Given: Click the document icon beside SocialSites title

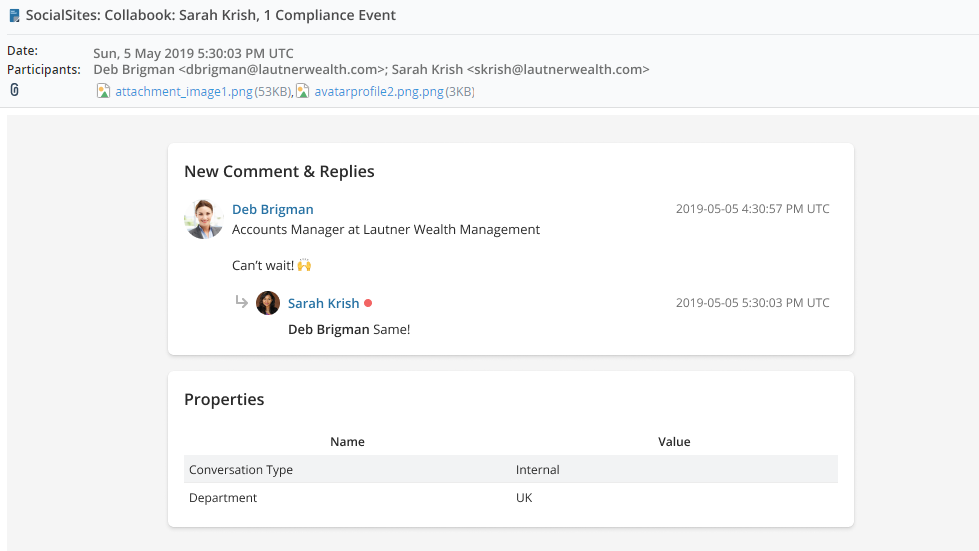Looking at the screenshot, I should [14, 16].
